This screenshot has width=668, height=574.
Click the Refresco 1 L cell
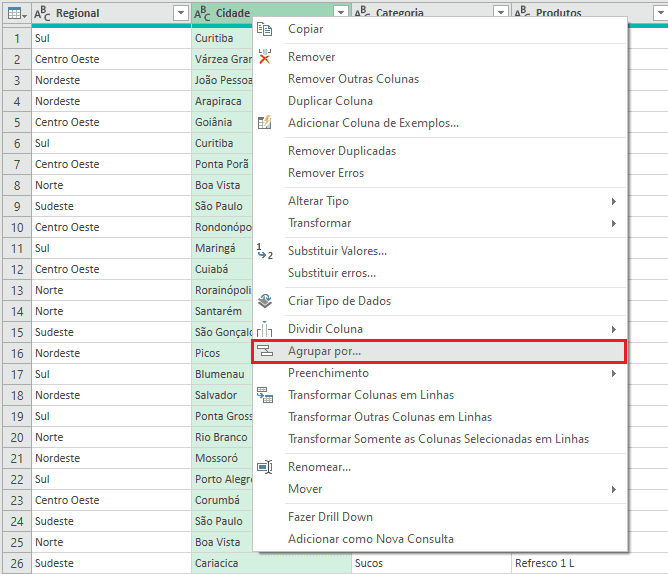coord(590,563)
